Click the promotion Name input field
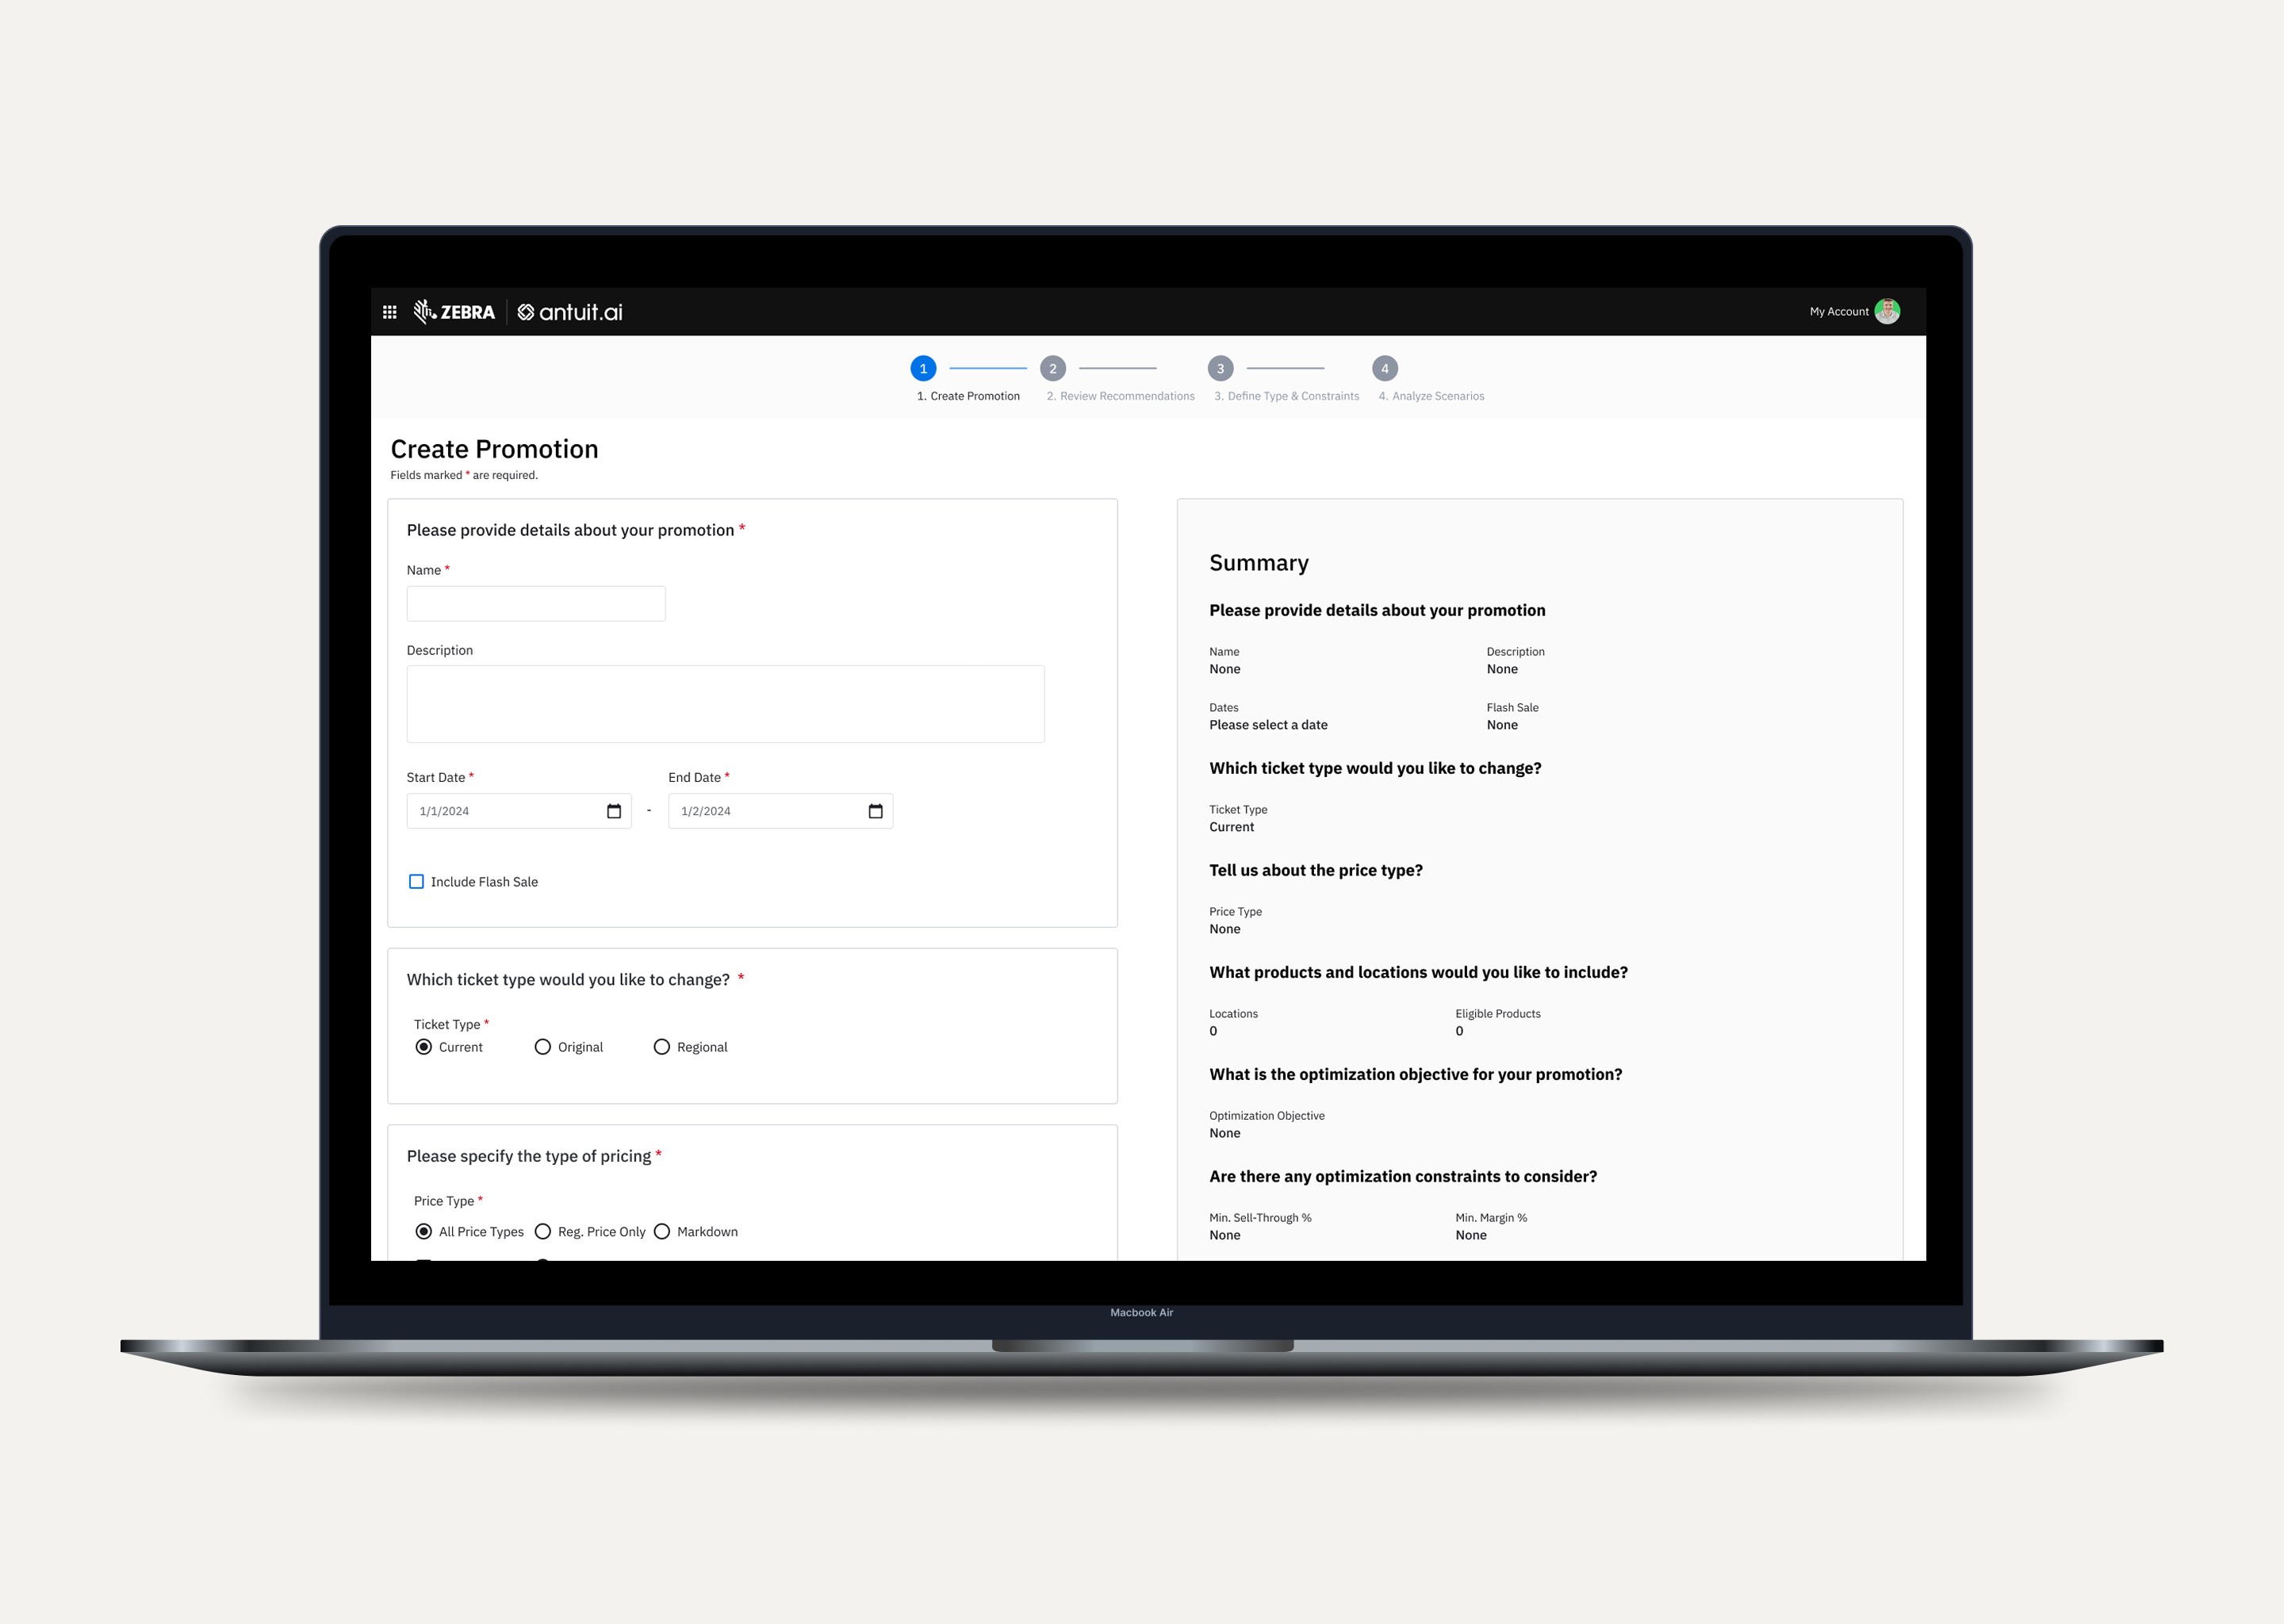2284x1624 pixels. pos(535,603)
